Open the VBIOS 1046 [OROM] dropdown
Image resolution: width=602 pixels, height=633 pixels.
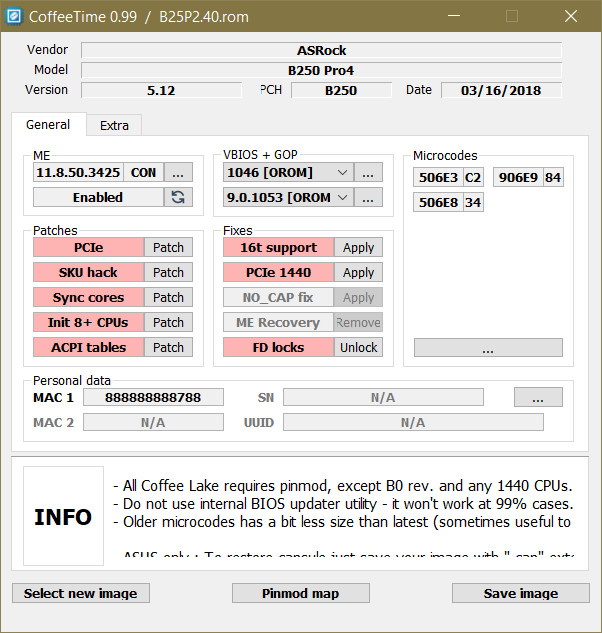point(288,173)
